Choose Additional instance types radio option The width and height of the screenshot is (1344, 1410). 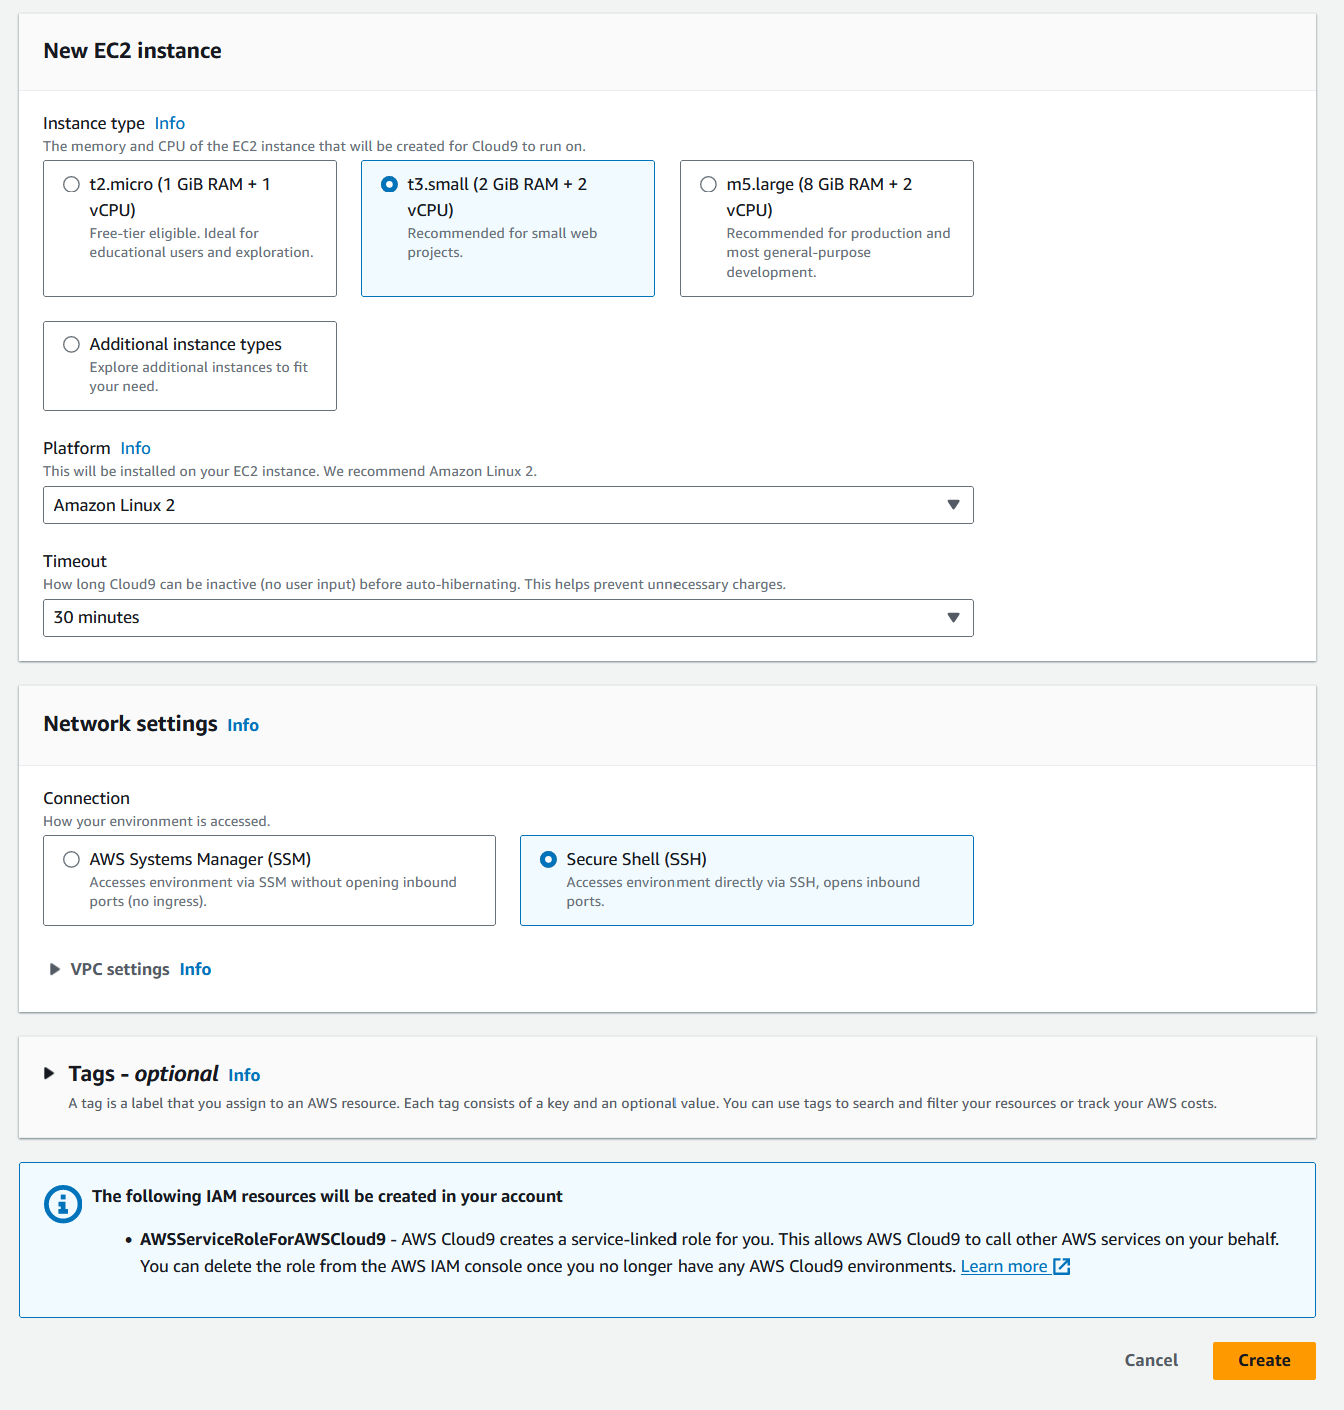(71, 344)
